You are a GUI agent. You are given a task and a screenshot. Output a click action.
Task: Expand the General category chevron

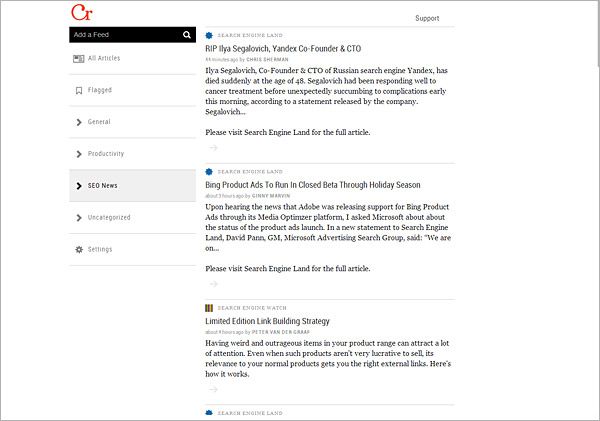click(79, 122)
